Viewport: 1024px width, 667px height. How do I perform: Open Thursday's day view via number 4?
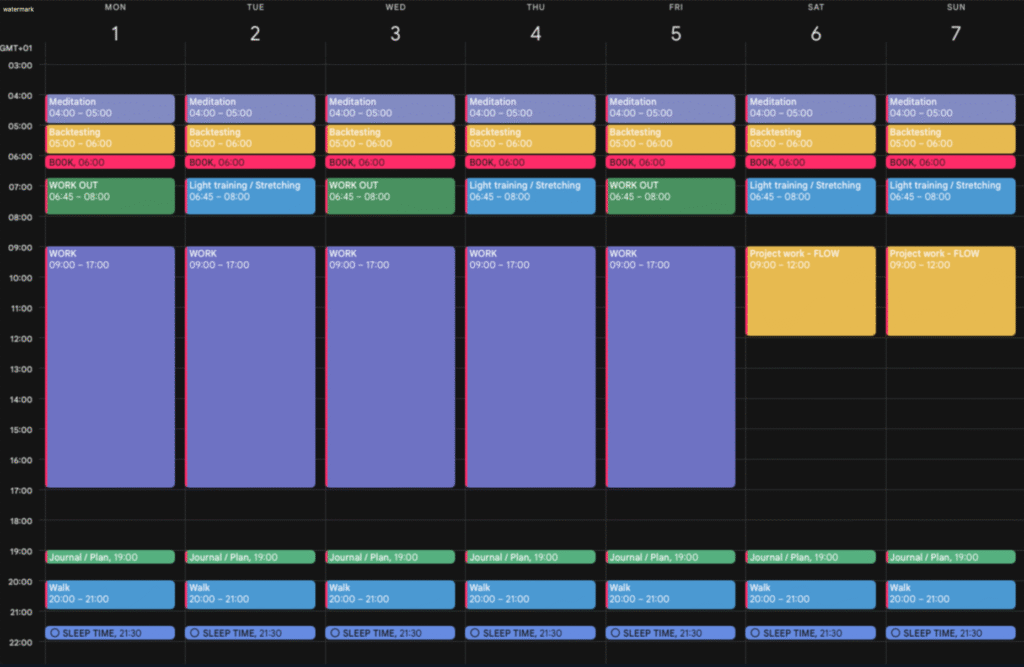[x=535, y=33]
